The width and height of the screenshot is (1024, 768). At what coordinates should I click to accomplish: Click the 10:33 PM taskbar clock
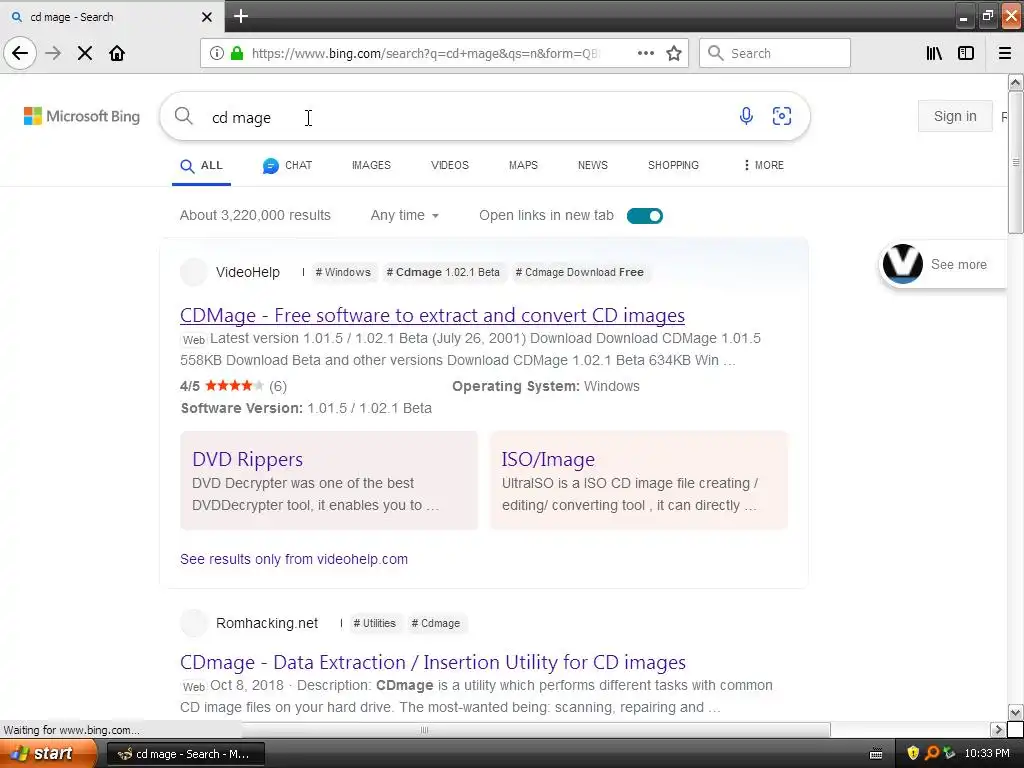click(x=987, y=754)
